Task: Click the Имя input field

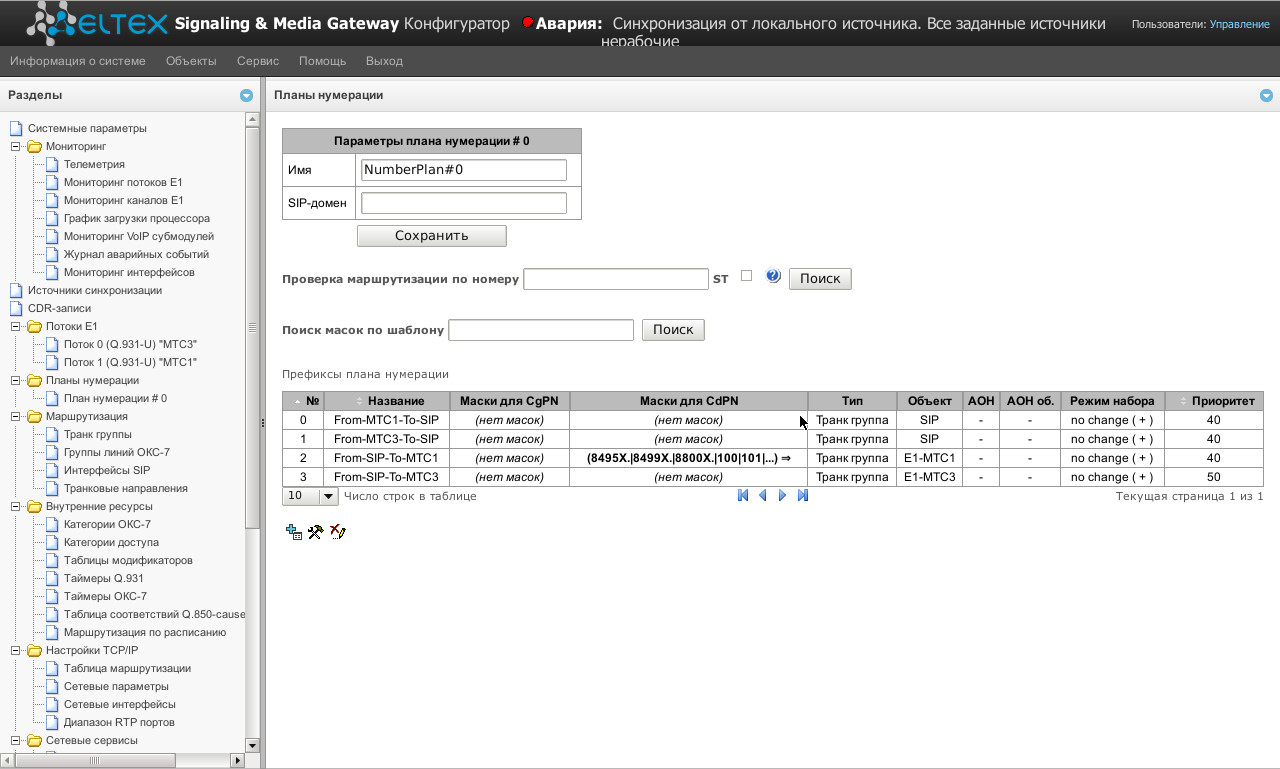Action: (464, 170)
